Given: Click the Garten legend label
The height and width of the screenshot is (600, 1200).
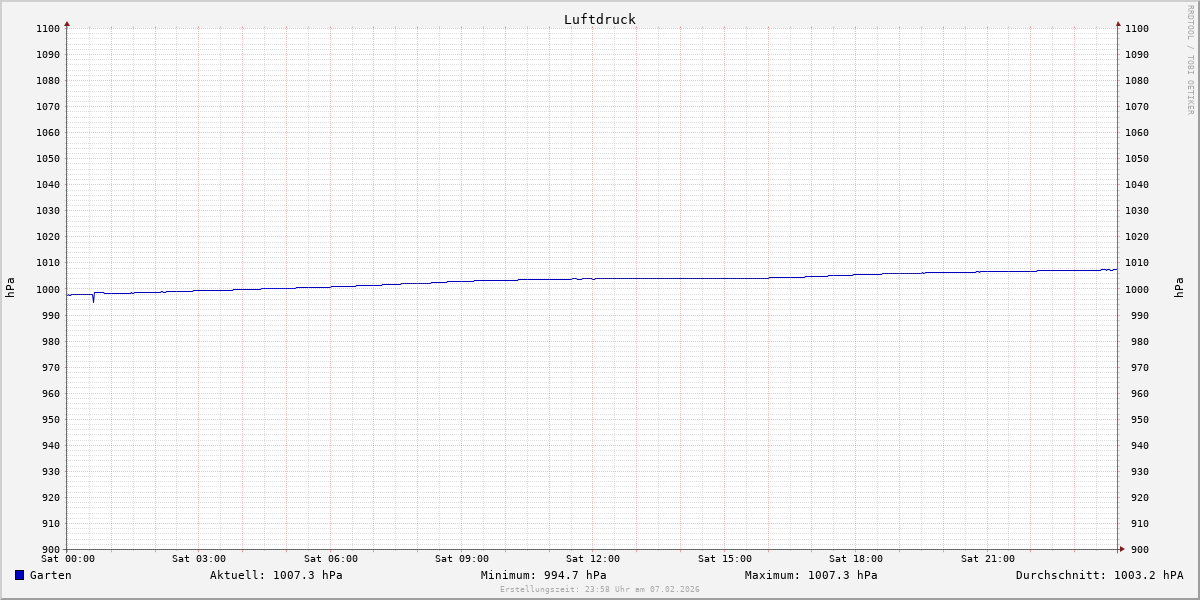Looking at the screenshot, I should point(50,575).
